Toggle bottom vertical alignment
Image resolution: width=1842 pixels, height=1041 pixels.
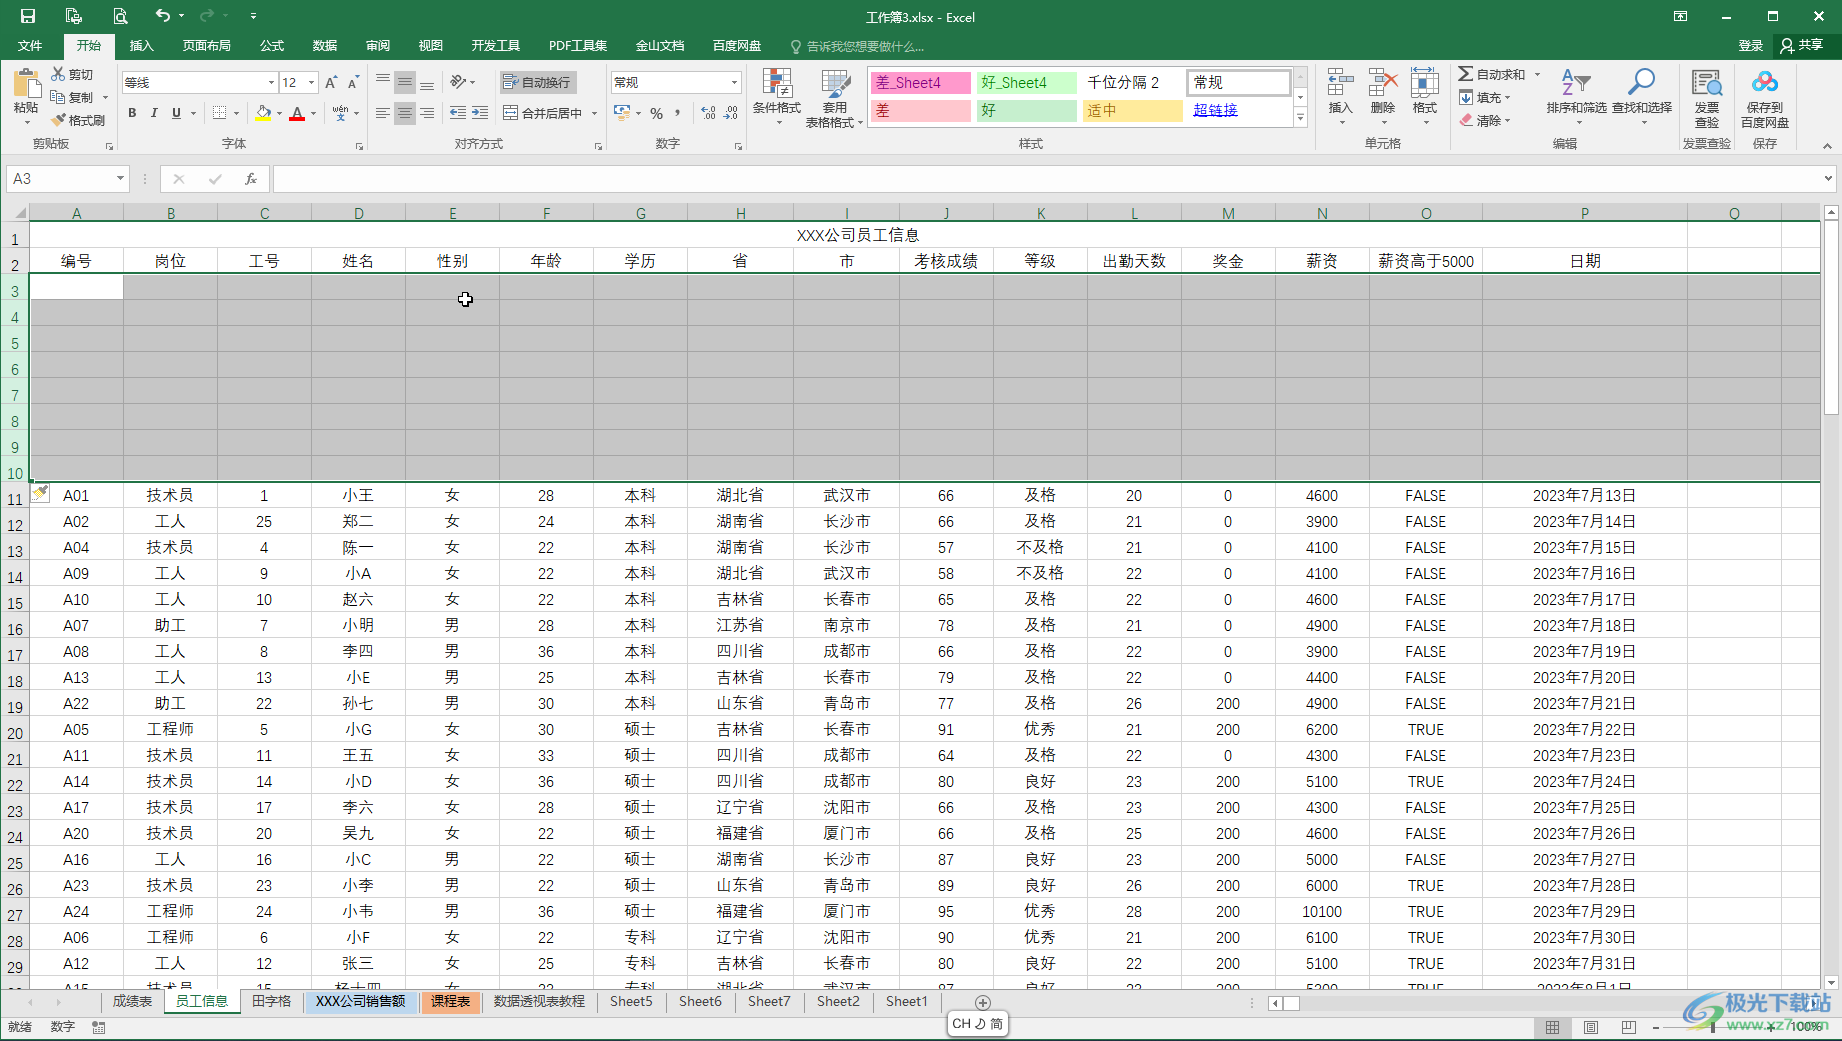(427, 82)
